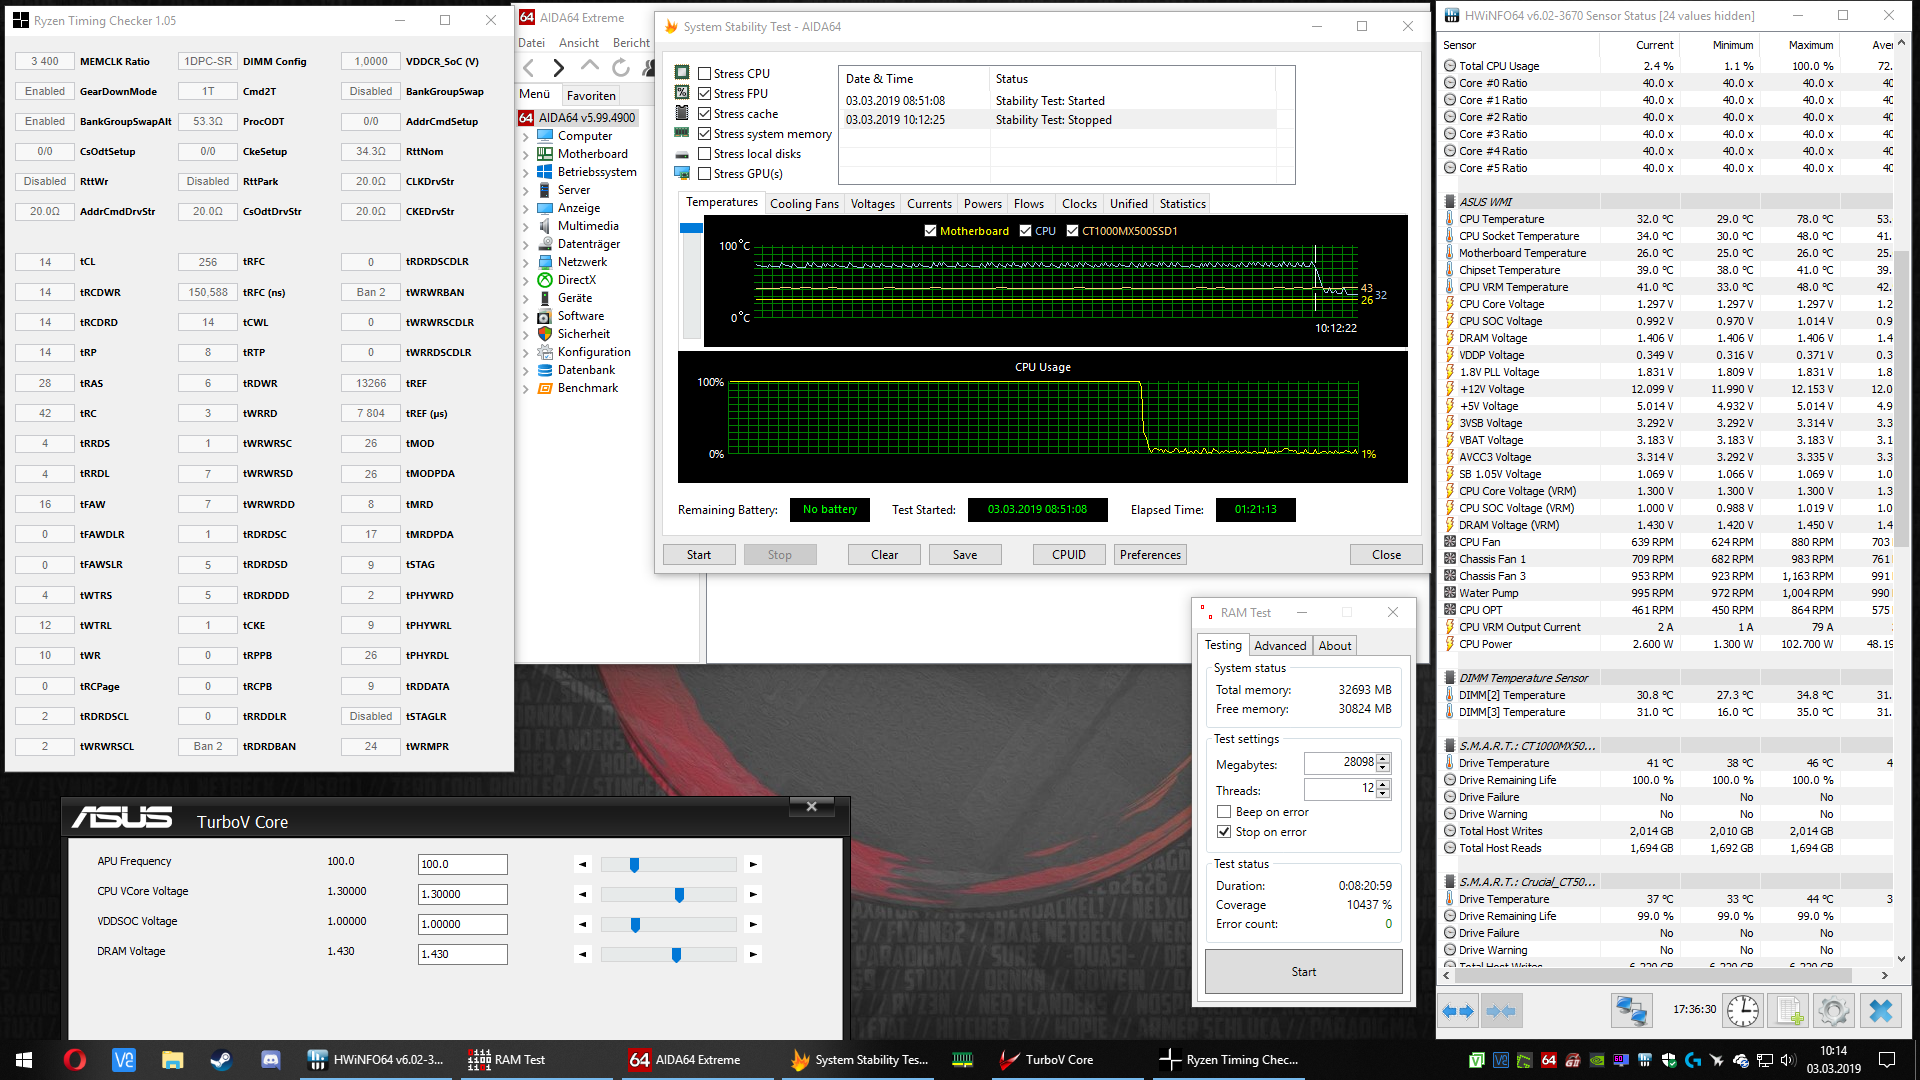Click HWiNFO expand columns arrows icon
This screenshot has height=1080, width=1920.
coord(1458,1011)
